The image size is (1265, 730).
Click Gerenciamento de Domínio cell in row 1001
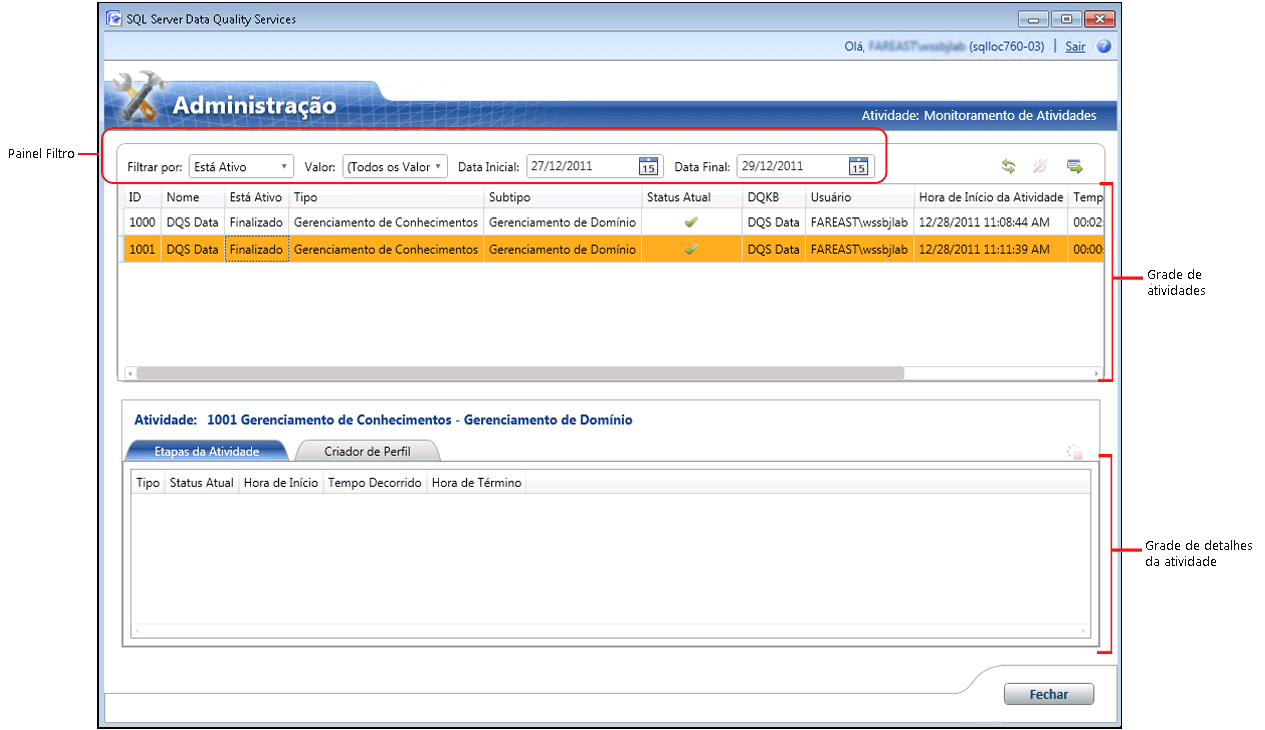563,249
